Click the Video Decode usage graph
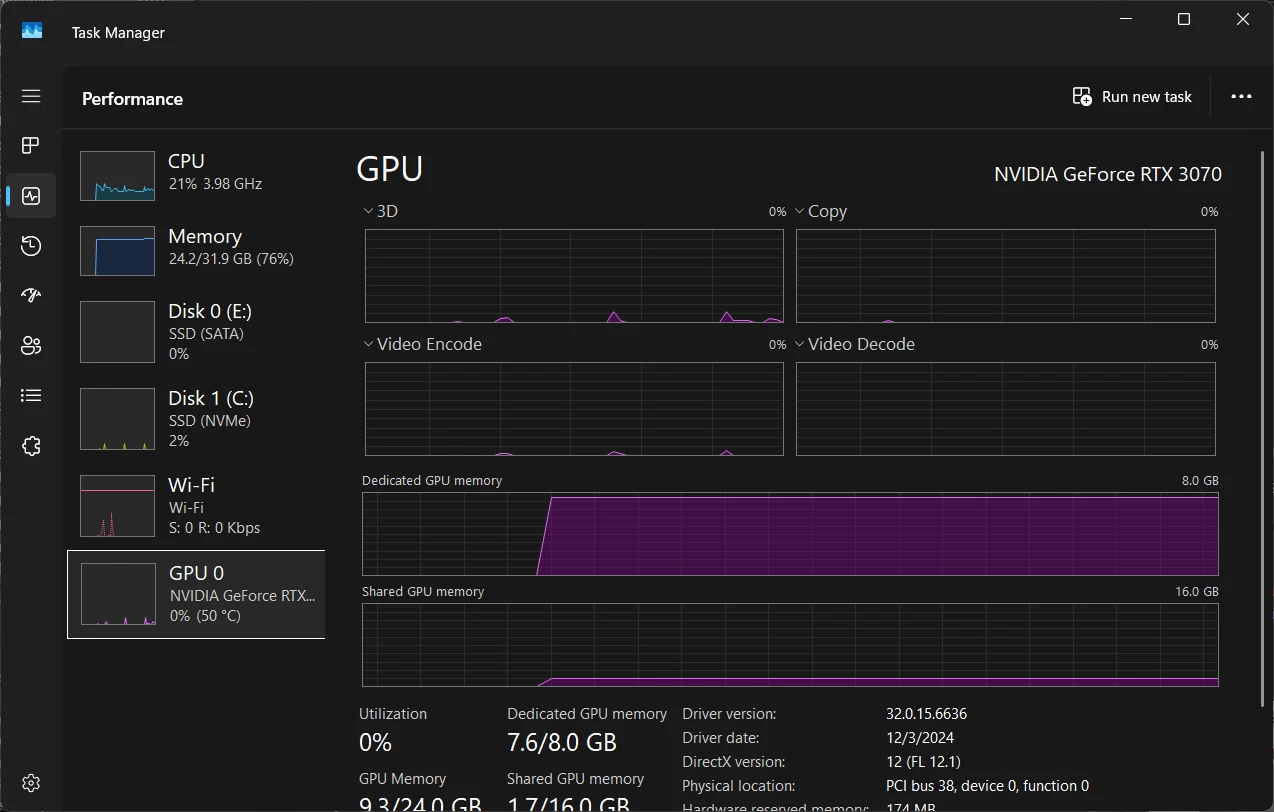 tap(1006, 409)
